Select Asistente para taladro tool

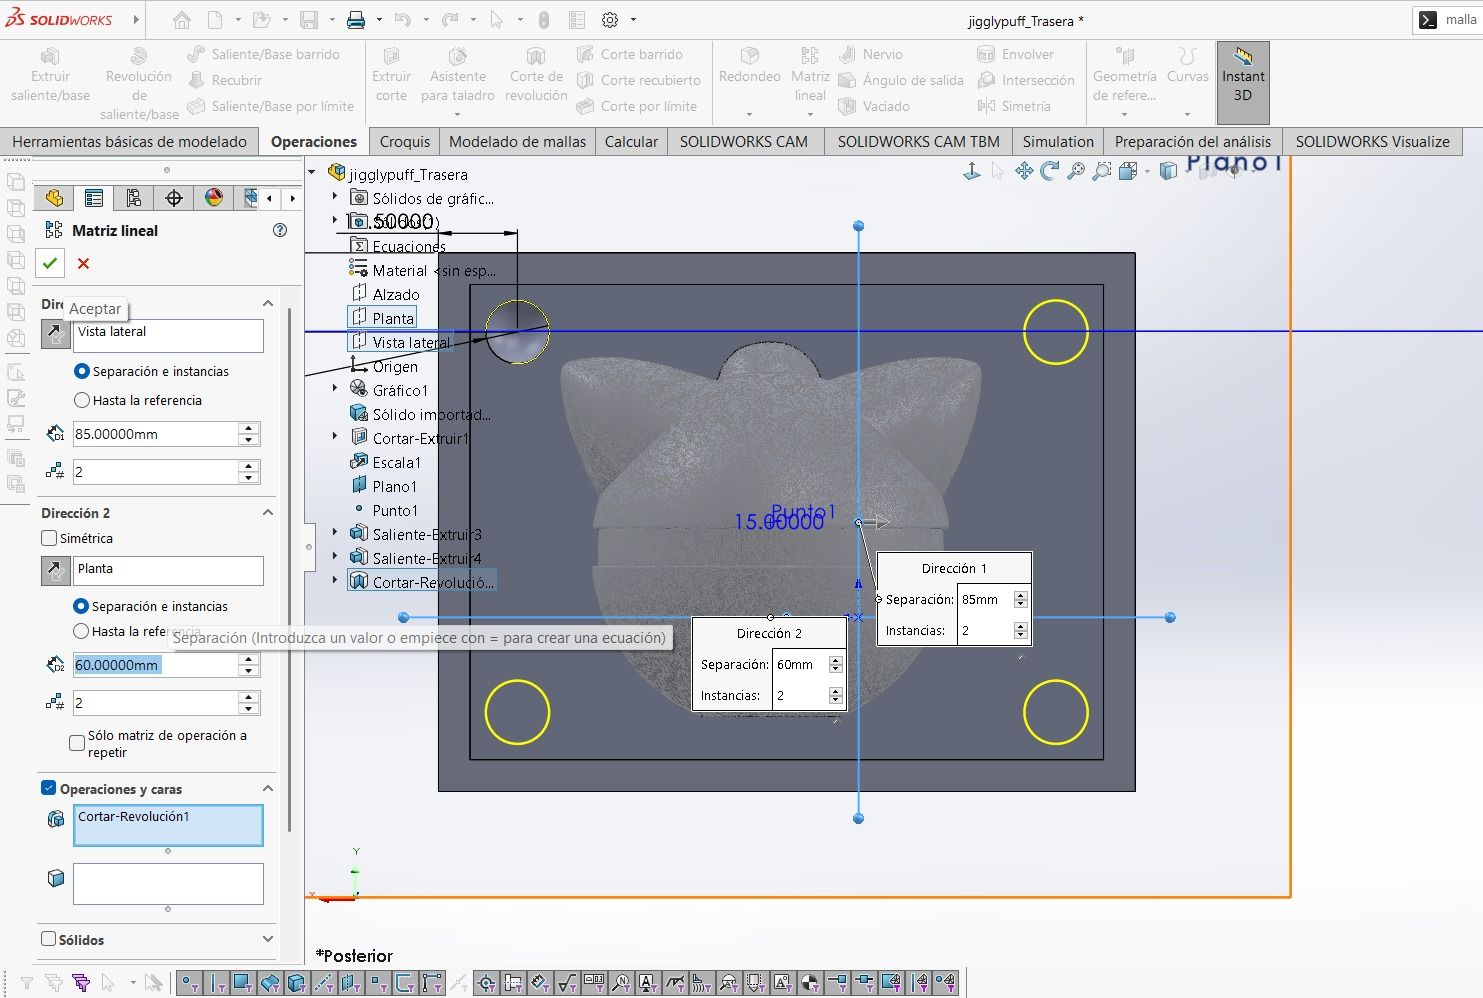458,76
